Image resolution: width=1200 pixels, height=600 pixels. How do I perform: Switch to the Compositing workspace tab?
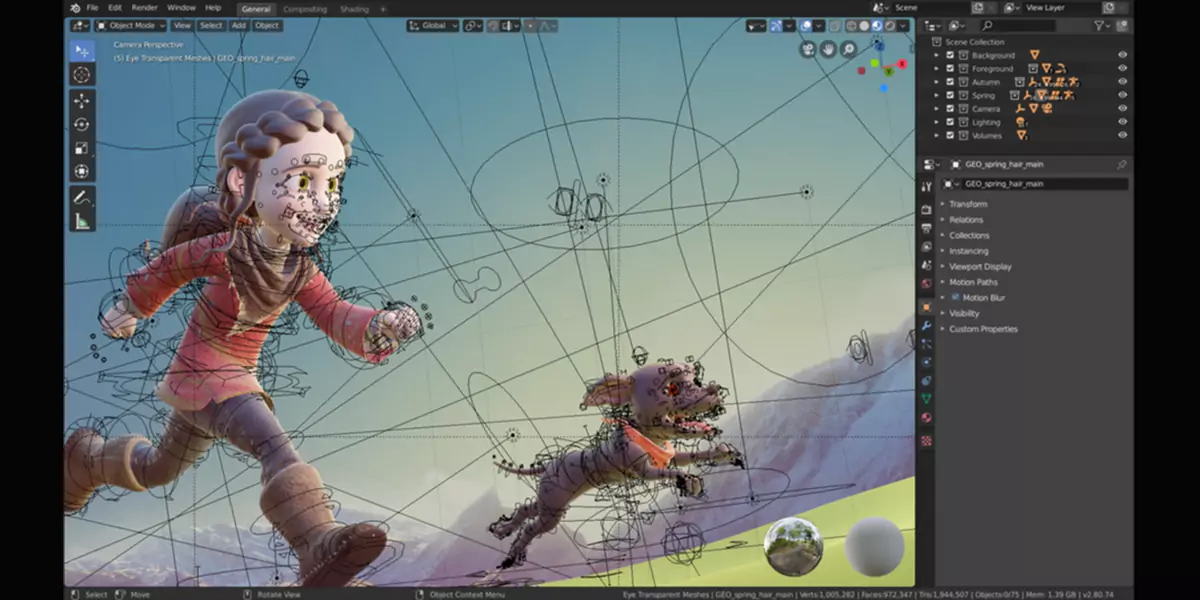[x=304, y=9]
